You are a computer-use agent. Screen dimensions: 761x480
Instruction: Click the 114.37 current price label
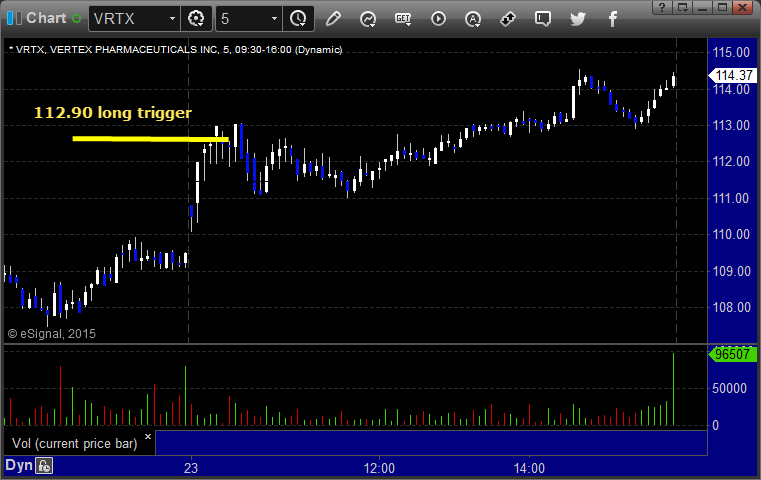coord(733,75)
